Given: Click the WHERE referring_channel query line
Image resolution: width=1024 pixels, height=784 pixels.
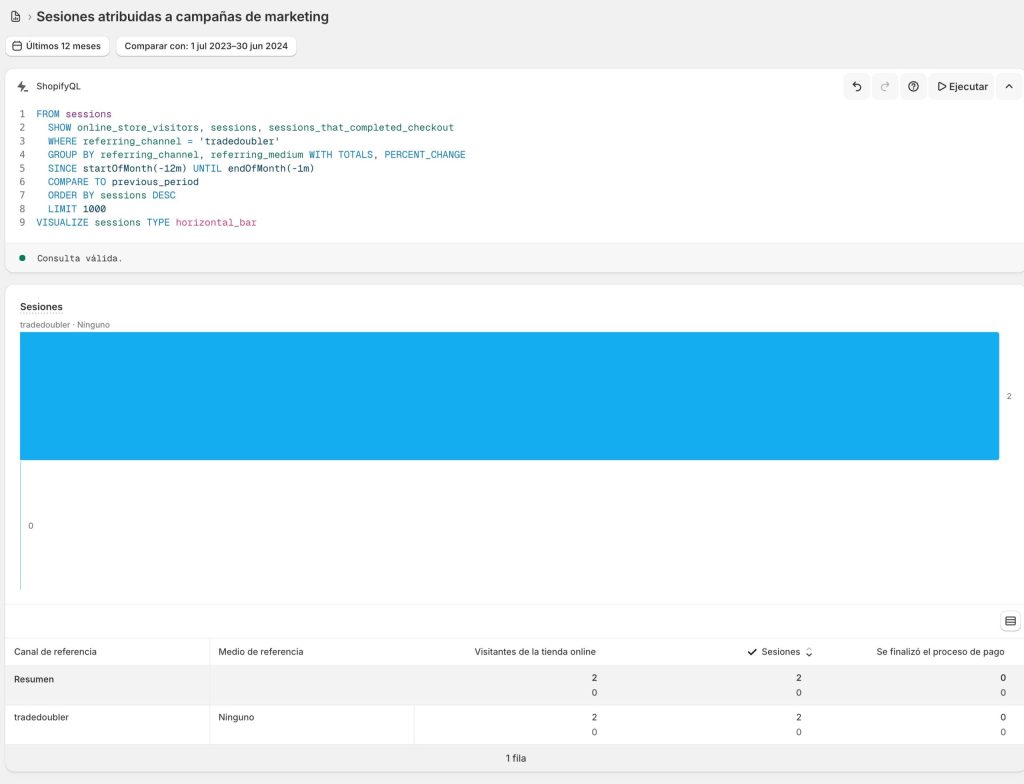Looking at the screenshot, I should pyautogui.click(x=163, y=141).
